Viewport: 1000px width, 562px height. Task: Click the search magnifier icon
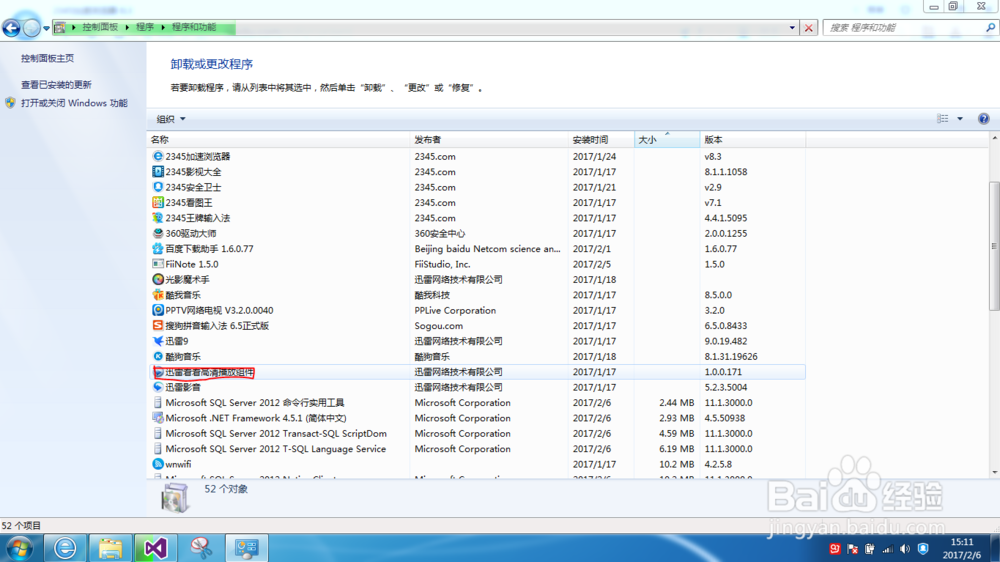(x=990, y=27)
